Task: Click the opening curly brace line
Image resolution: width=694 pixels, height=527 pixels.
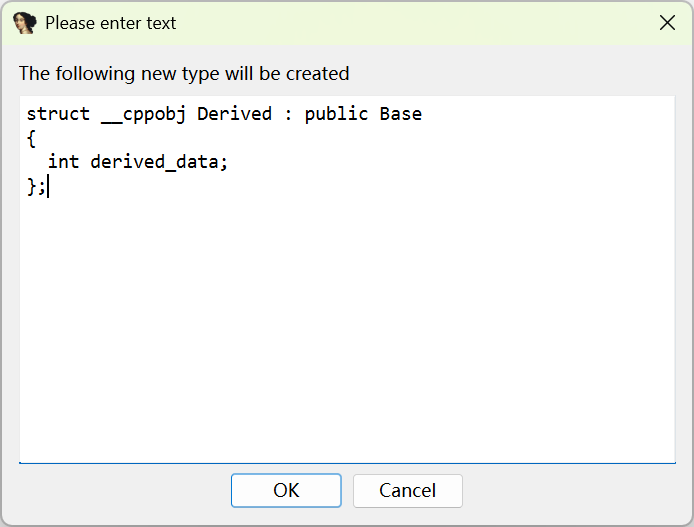Action: (31, 138)
